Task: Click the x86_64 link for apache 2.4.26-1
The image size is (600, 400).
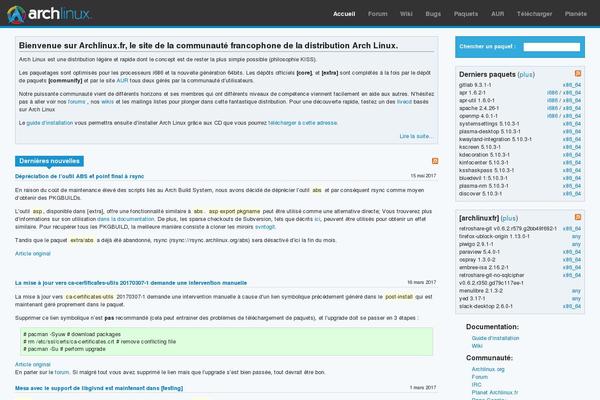Action: (572, 108)
